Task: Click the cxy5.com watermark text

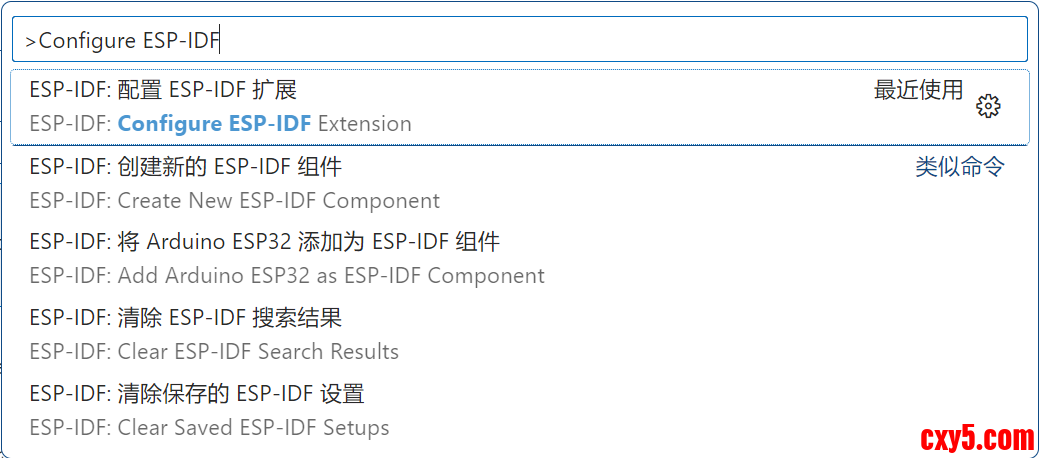Action: click(976, 437)
